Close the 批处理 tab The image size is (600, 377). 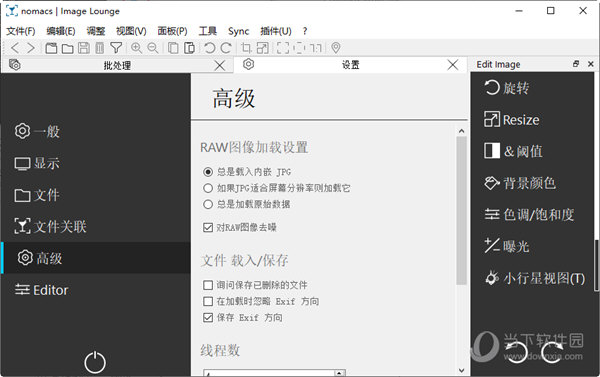point(220,65)
